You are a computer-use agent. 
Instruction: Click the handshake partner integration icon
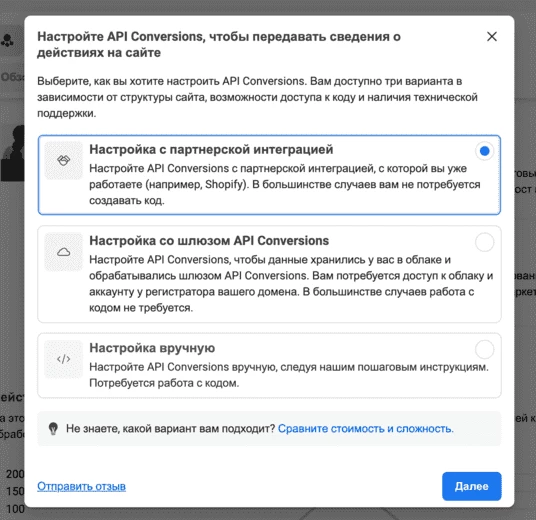tap(64, 160)
